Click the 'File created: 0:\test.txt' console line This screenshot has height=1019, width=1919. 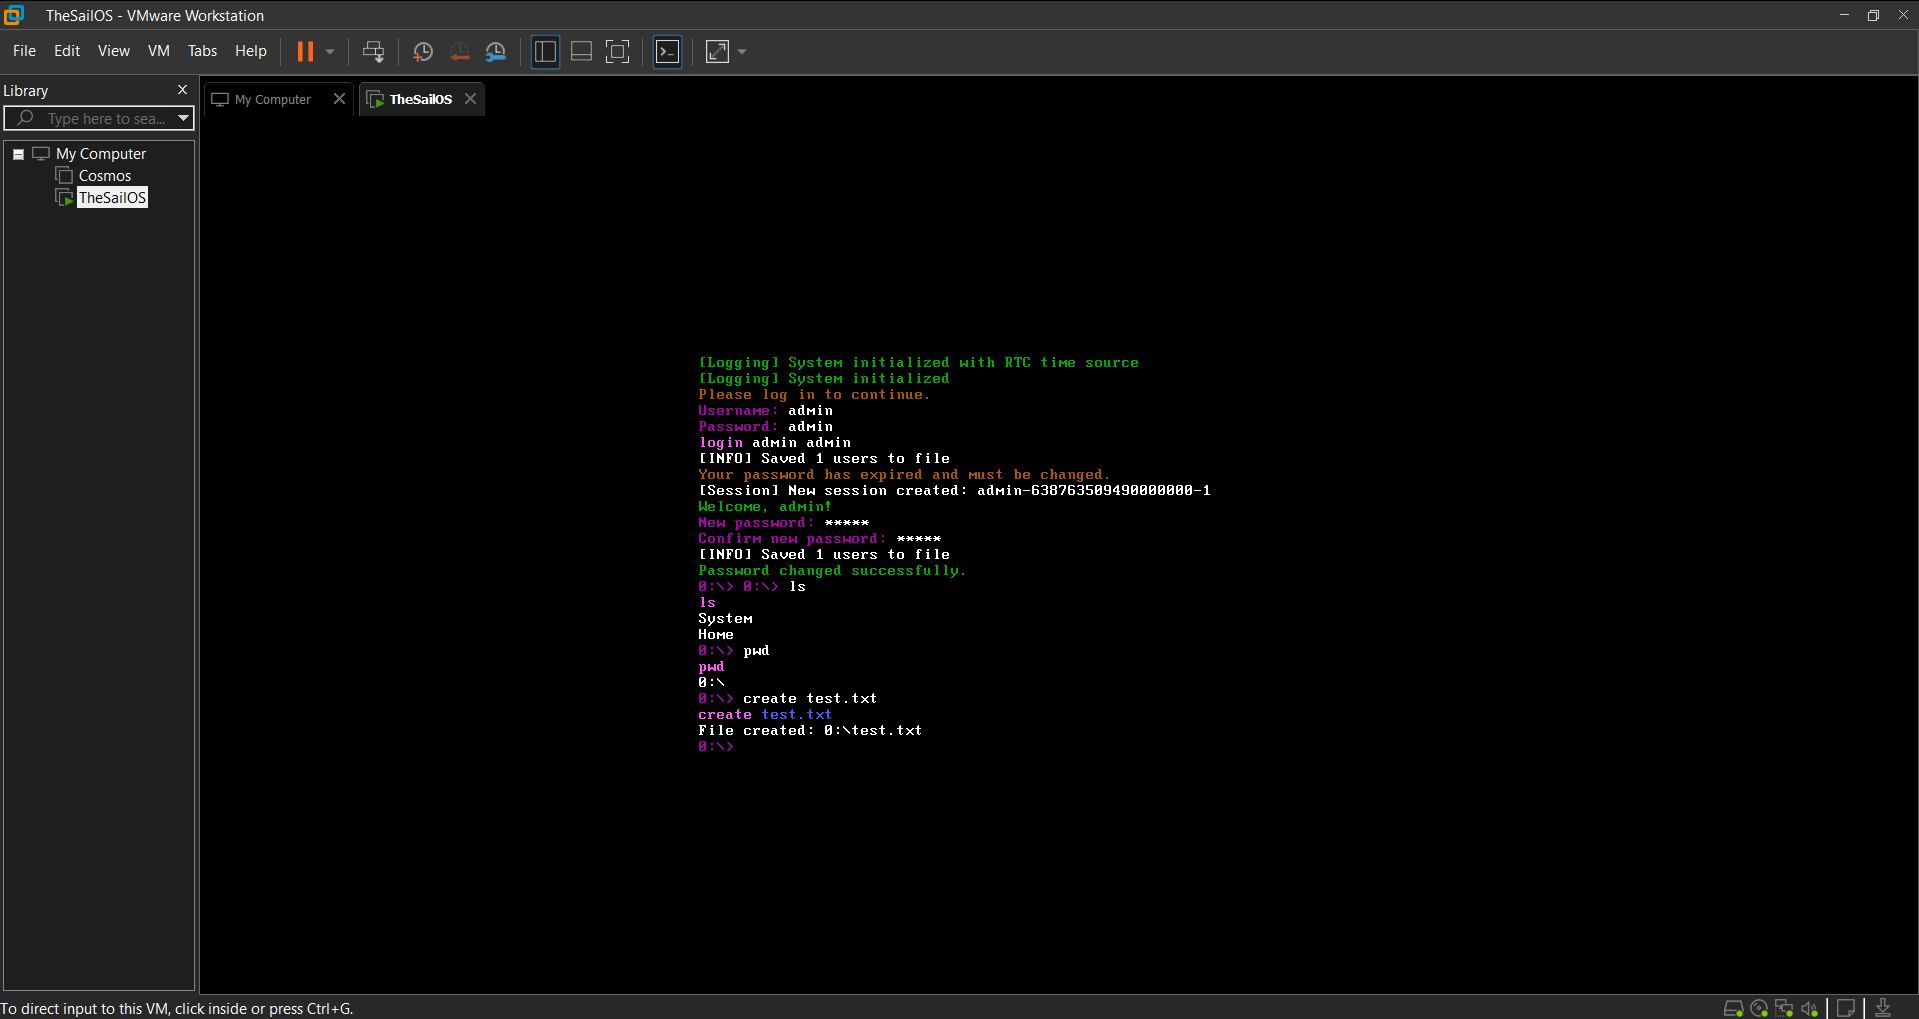(810, 731)
